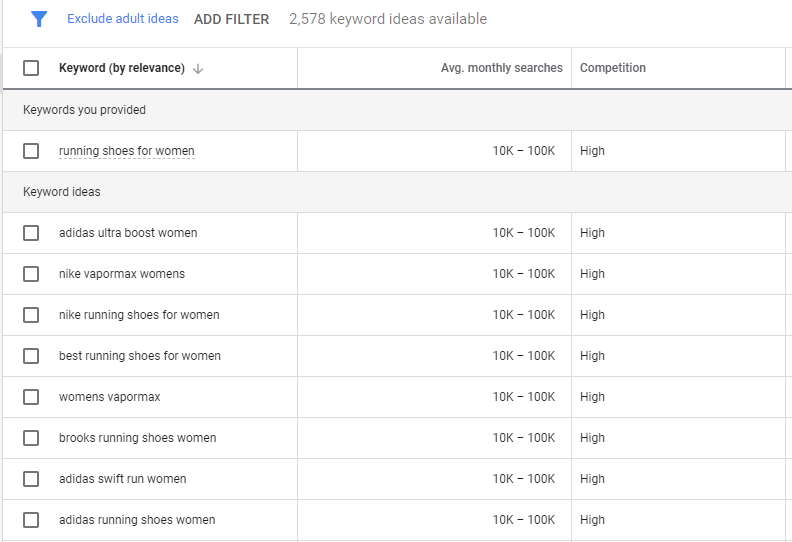
Task: Click keyword text 'running shoes for women'
Action: click(x=127, y=151)
